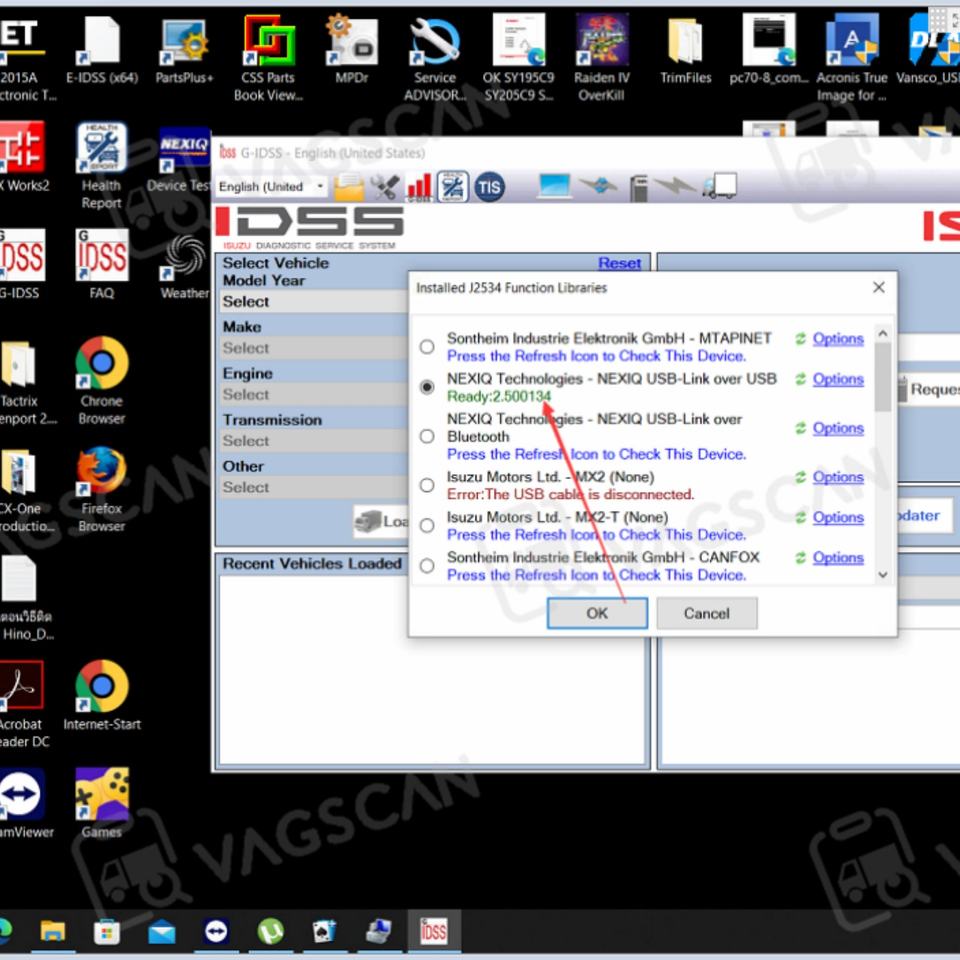Screen dimensions: 960x960
Task: Select Sontheim MTAPINET radio button
Action: (x=427, y=347)
